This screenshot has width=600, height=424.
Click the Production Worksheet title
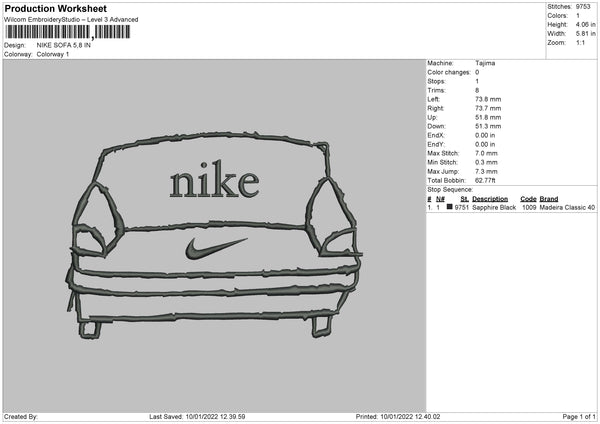pyautogui.click(x=55, y=8)
